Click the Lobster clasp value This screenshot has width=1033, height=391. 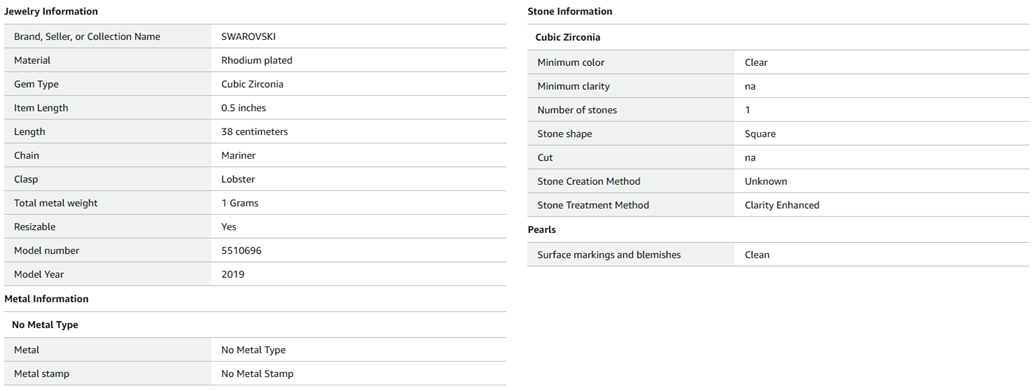point(238,179)
